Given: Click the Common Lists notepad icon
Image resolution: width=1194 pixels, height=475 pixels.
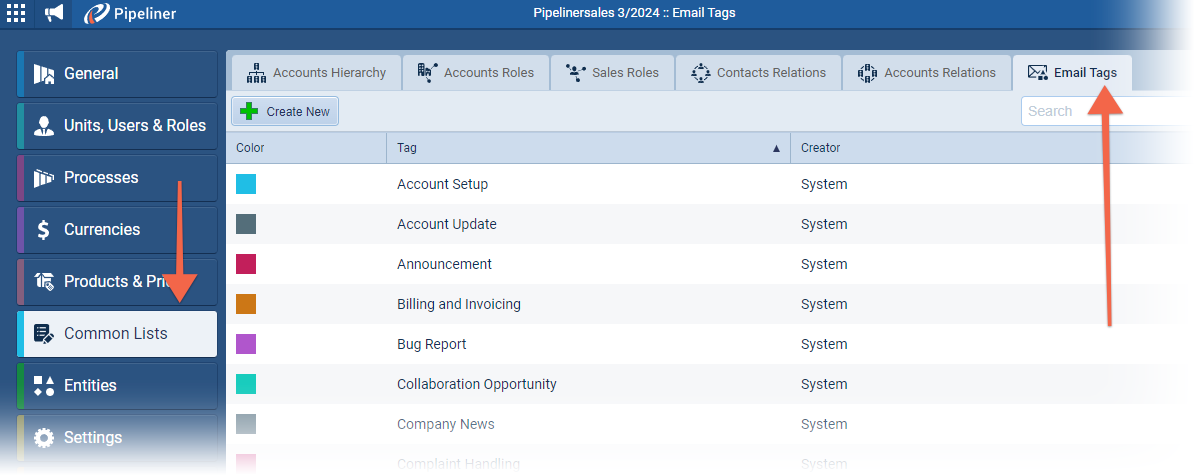Looking at the screenshot, I should (x=44, y=333).
